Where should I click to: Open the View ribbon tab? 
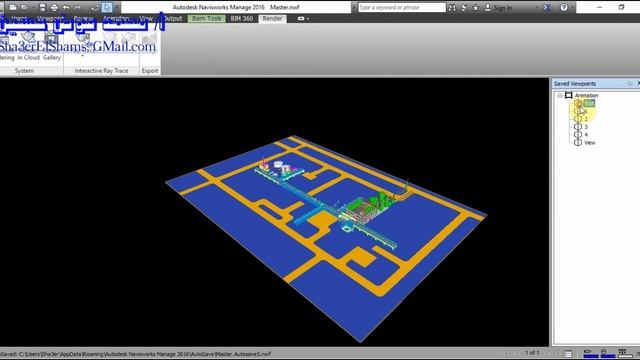point(146,18)
